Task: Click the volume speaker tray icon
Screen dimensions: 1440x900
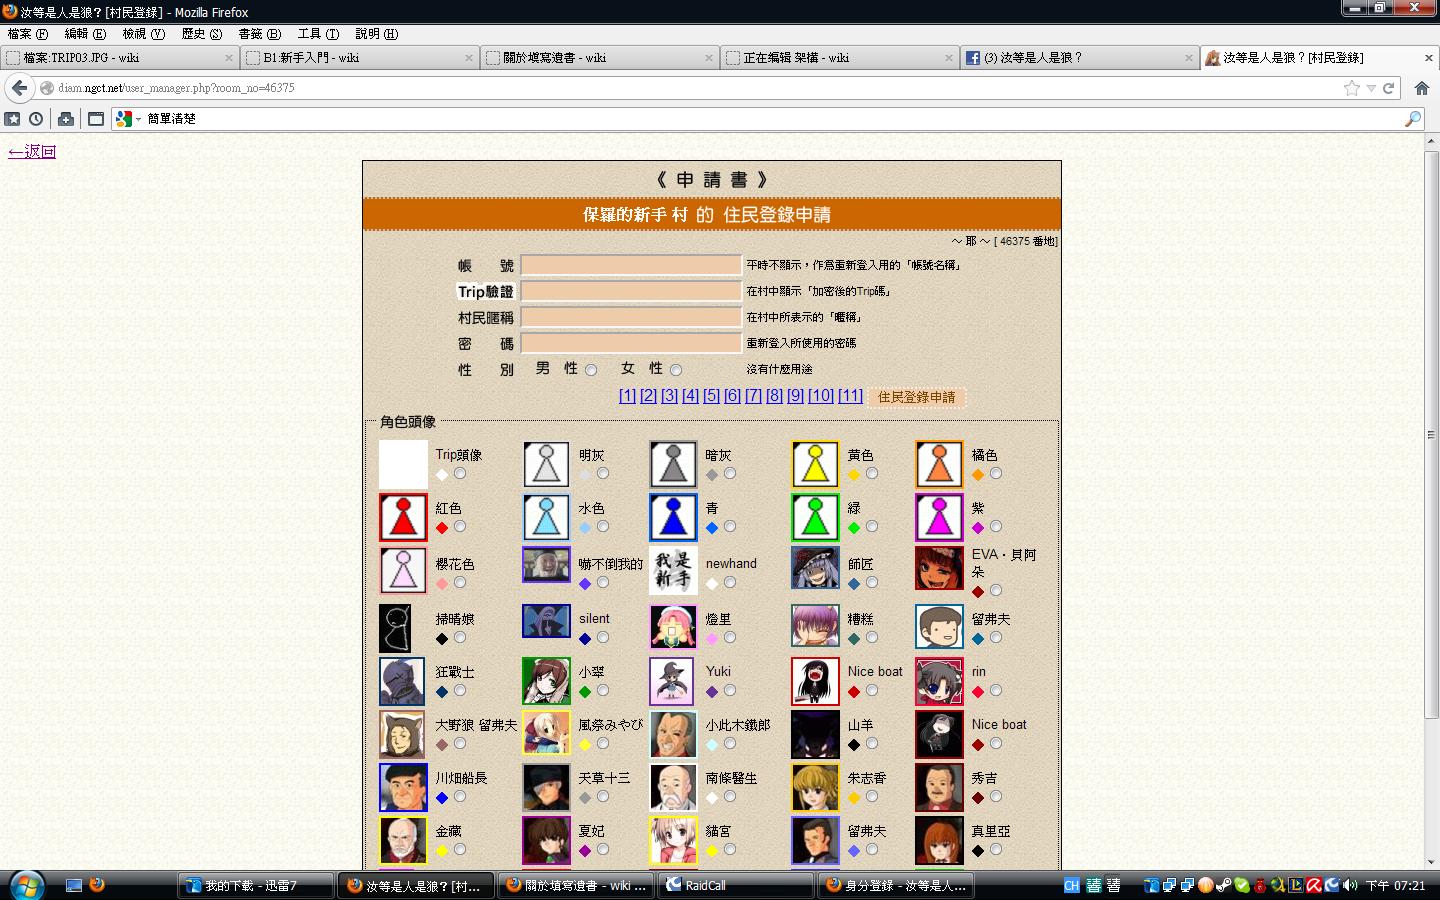Action: click(x=1349, y=885)
